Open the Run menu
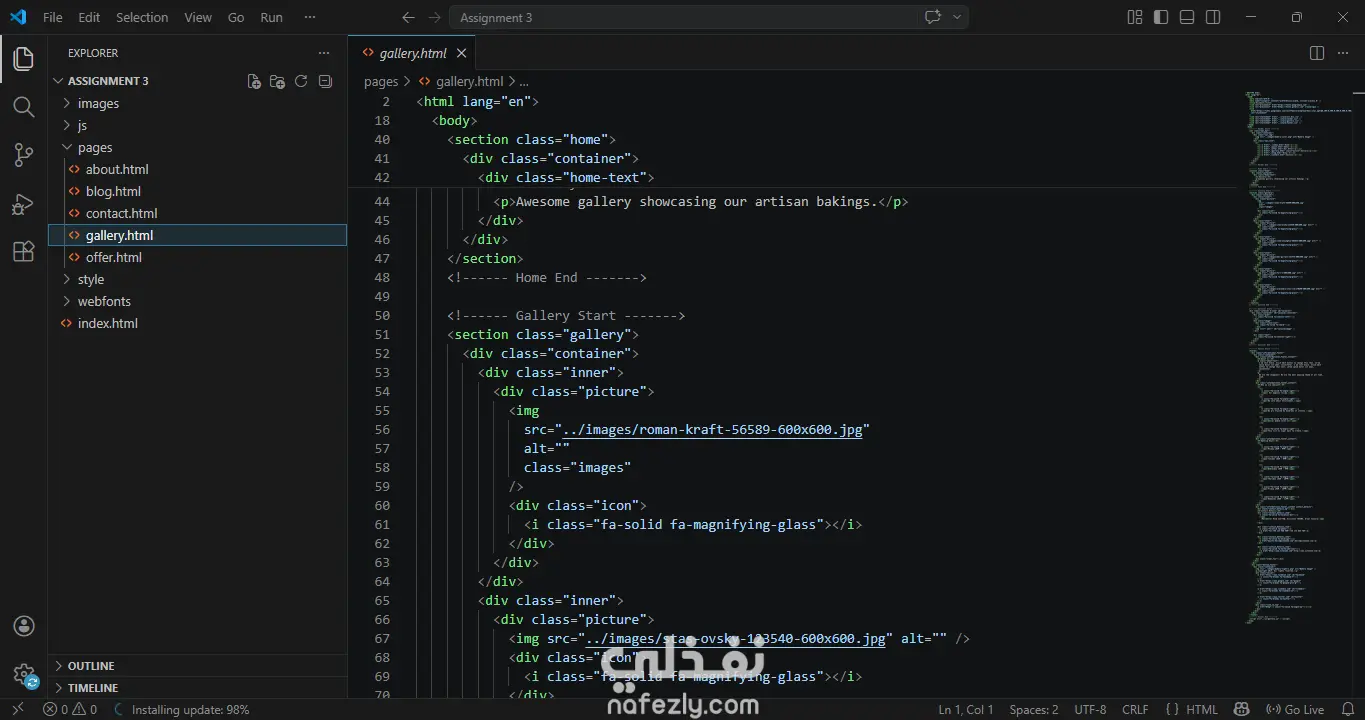This screenshot has height=720, width=1365. [x=271, y=17]
